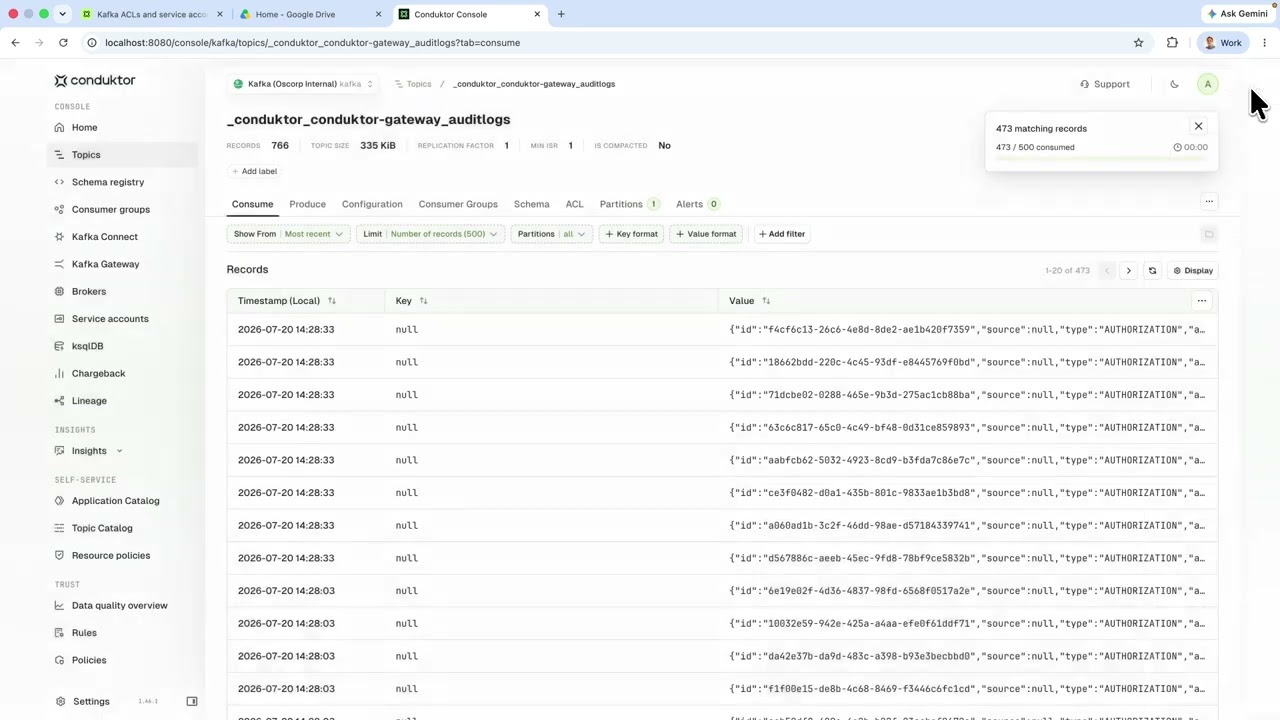Open Show From Most recent dropdown
The height and width of the screenshot is (720, 1280).
point(288,234)
